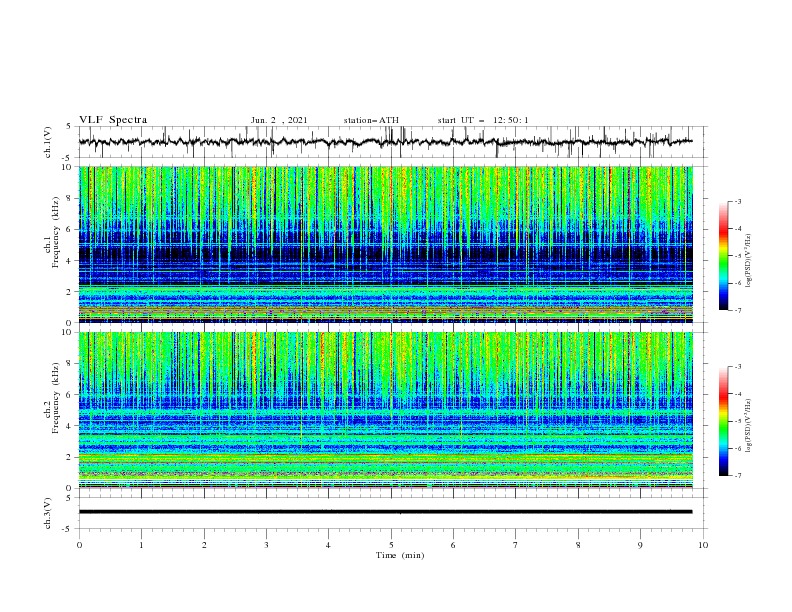Click inside the ch.1 spectrogram panel
This screenshot has height=612, width=792.
[386, 244]
